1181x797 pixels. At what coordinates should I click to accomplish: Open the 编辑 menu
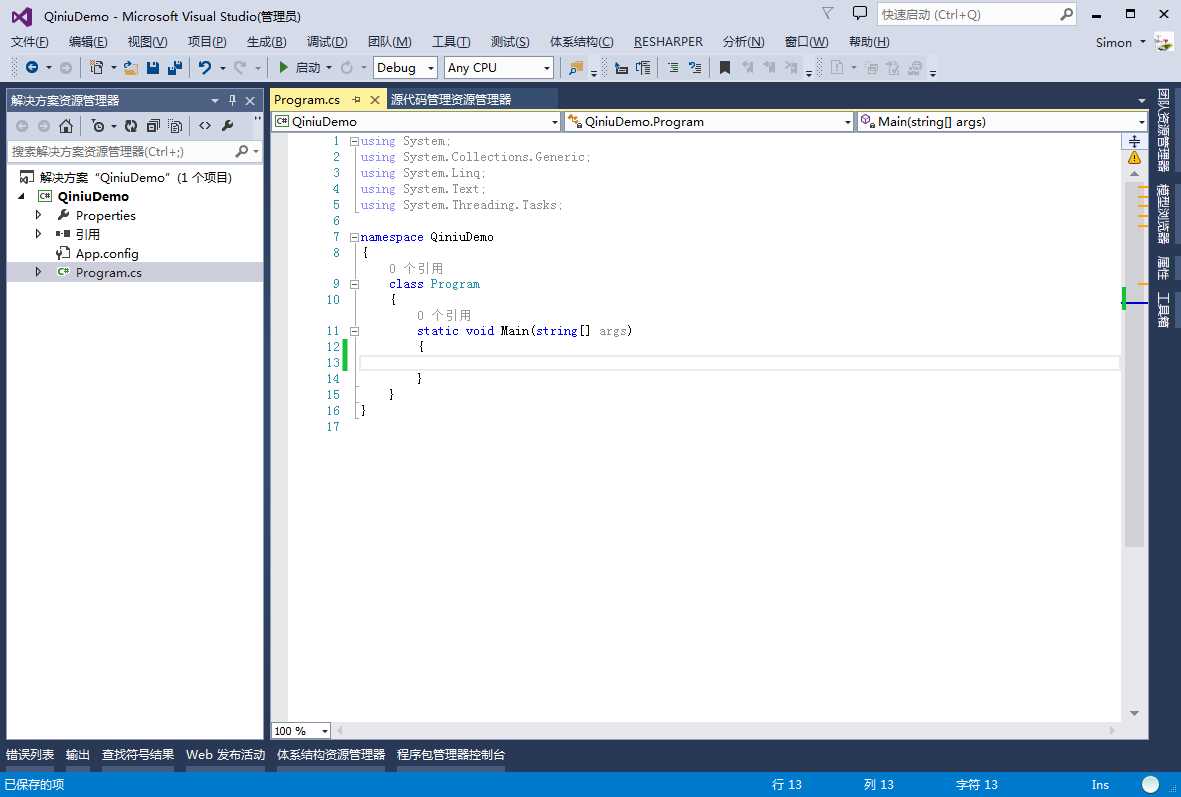point(88,42)
